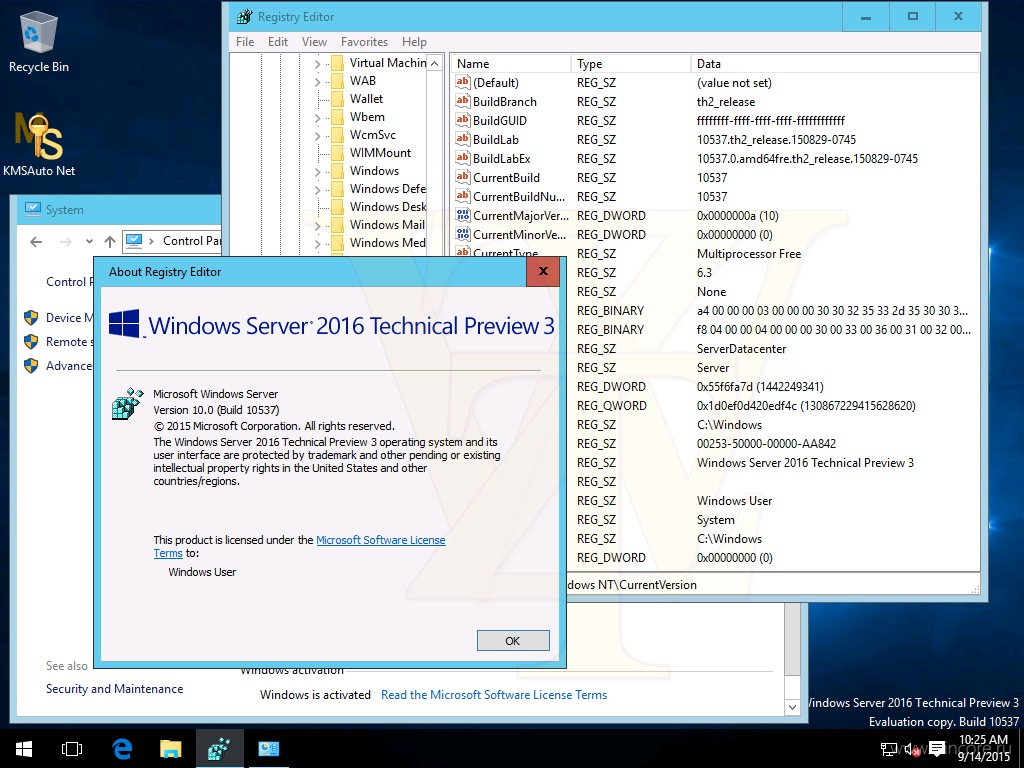Click the BuildBranch string value icon
Viewport: 1024px width, 768px height.
tap(463, 101)
